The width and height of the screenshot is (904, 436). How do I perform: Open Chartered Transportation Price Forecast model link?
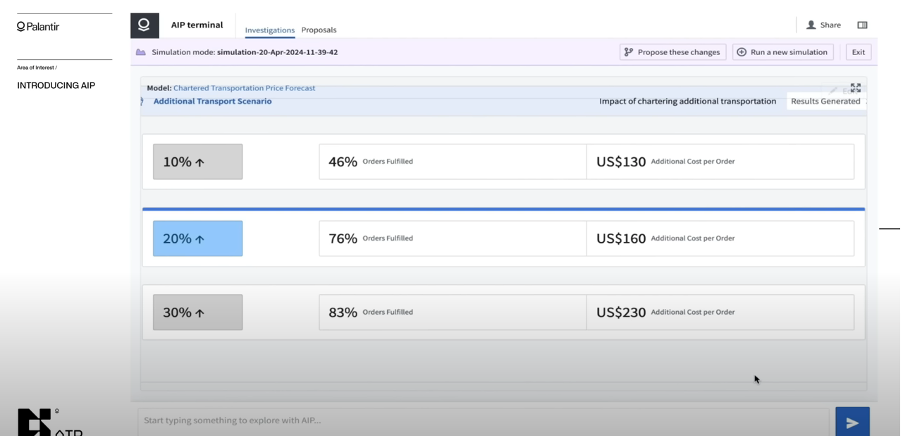click(x=244, y=88)
